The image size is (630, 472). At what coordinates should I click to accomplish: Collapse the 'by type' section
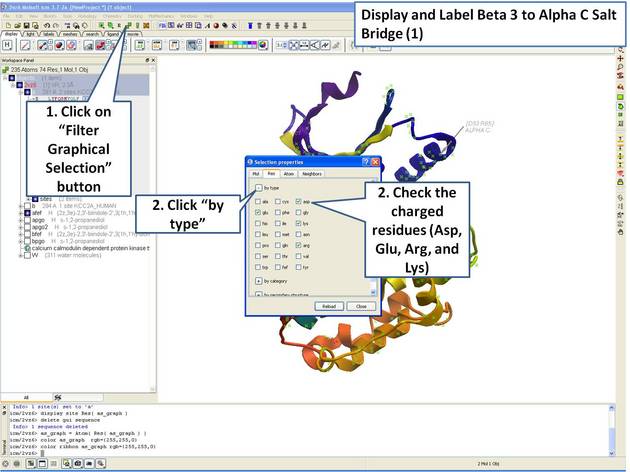pos(257,188)
